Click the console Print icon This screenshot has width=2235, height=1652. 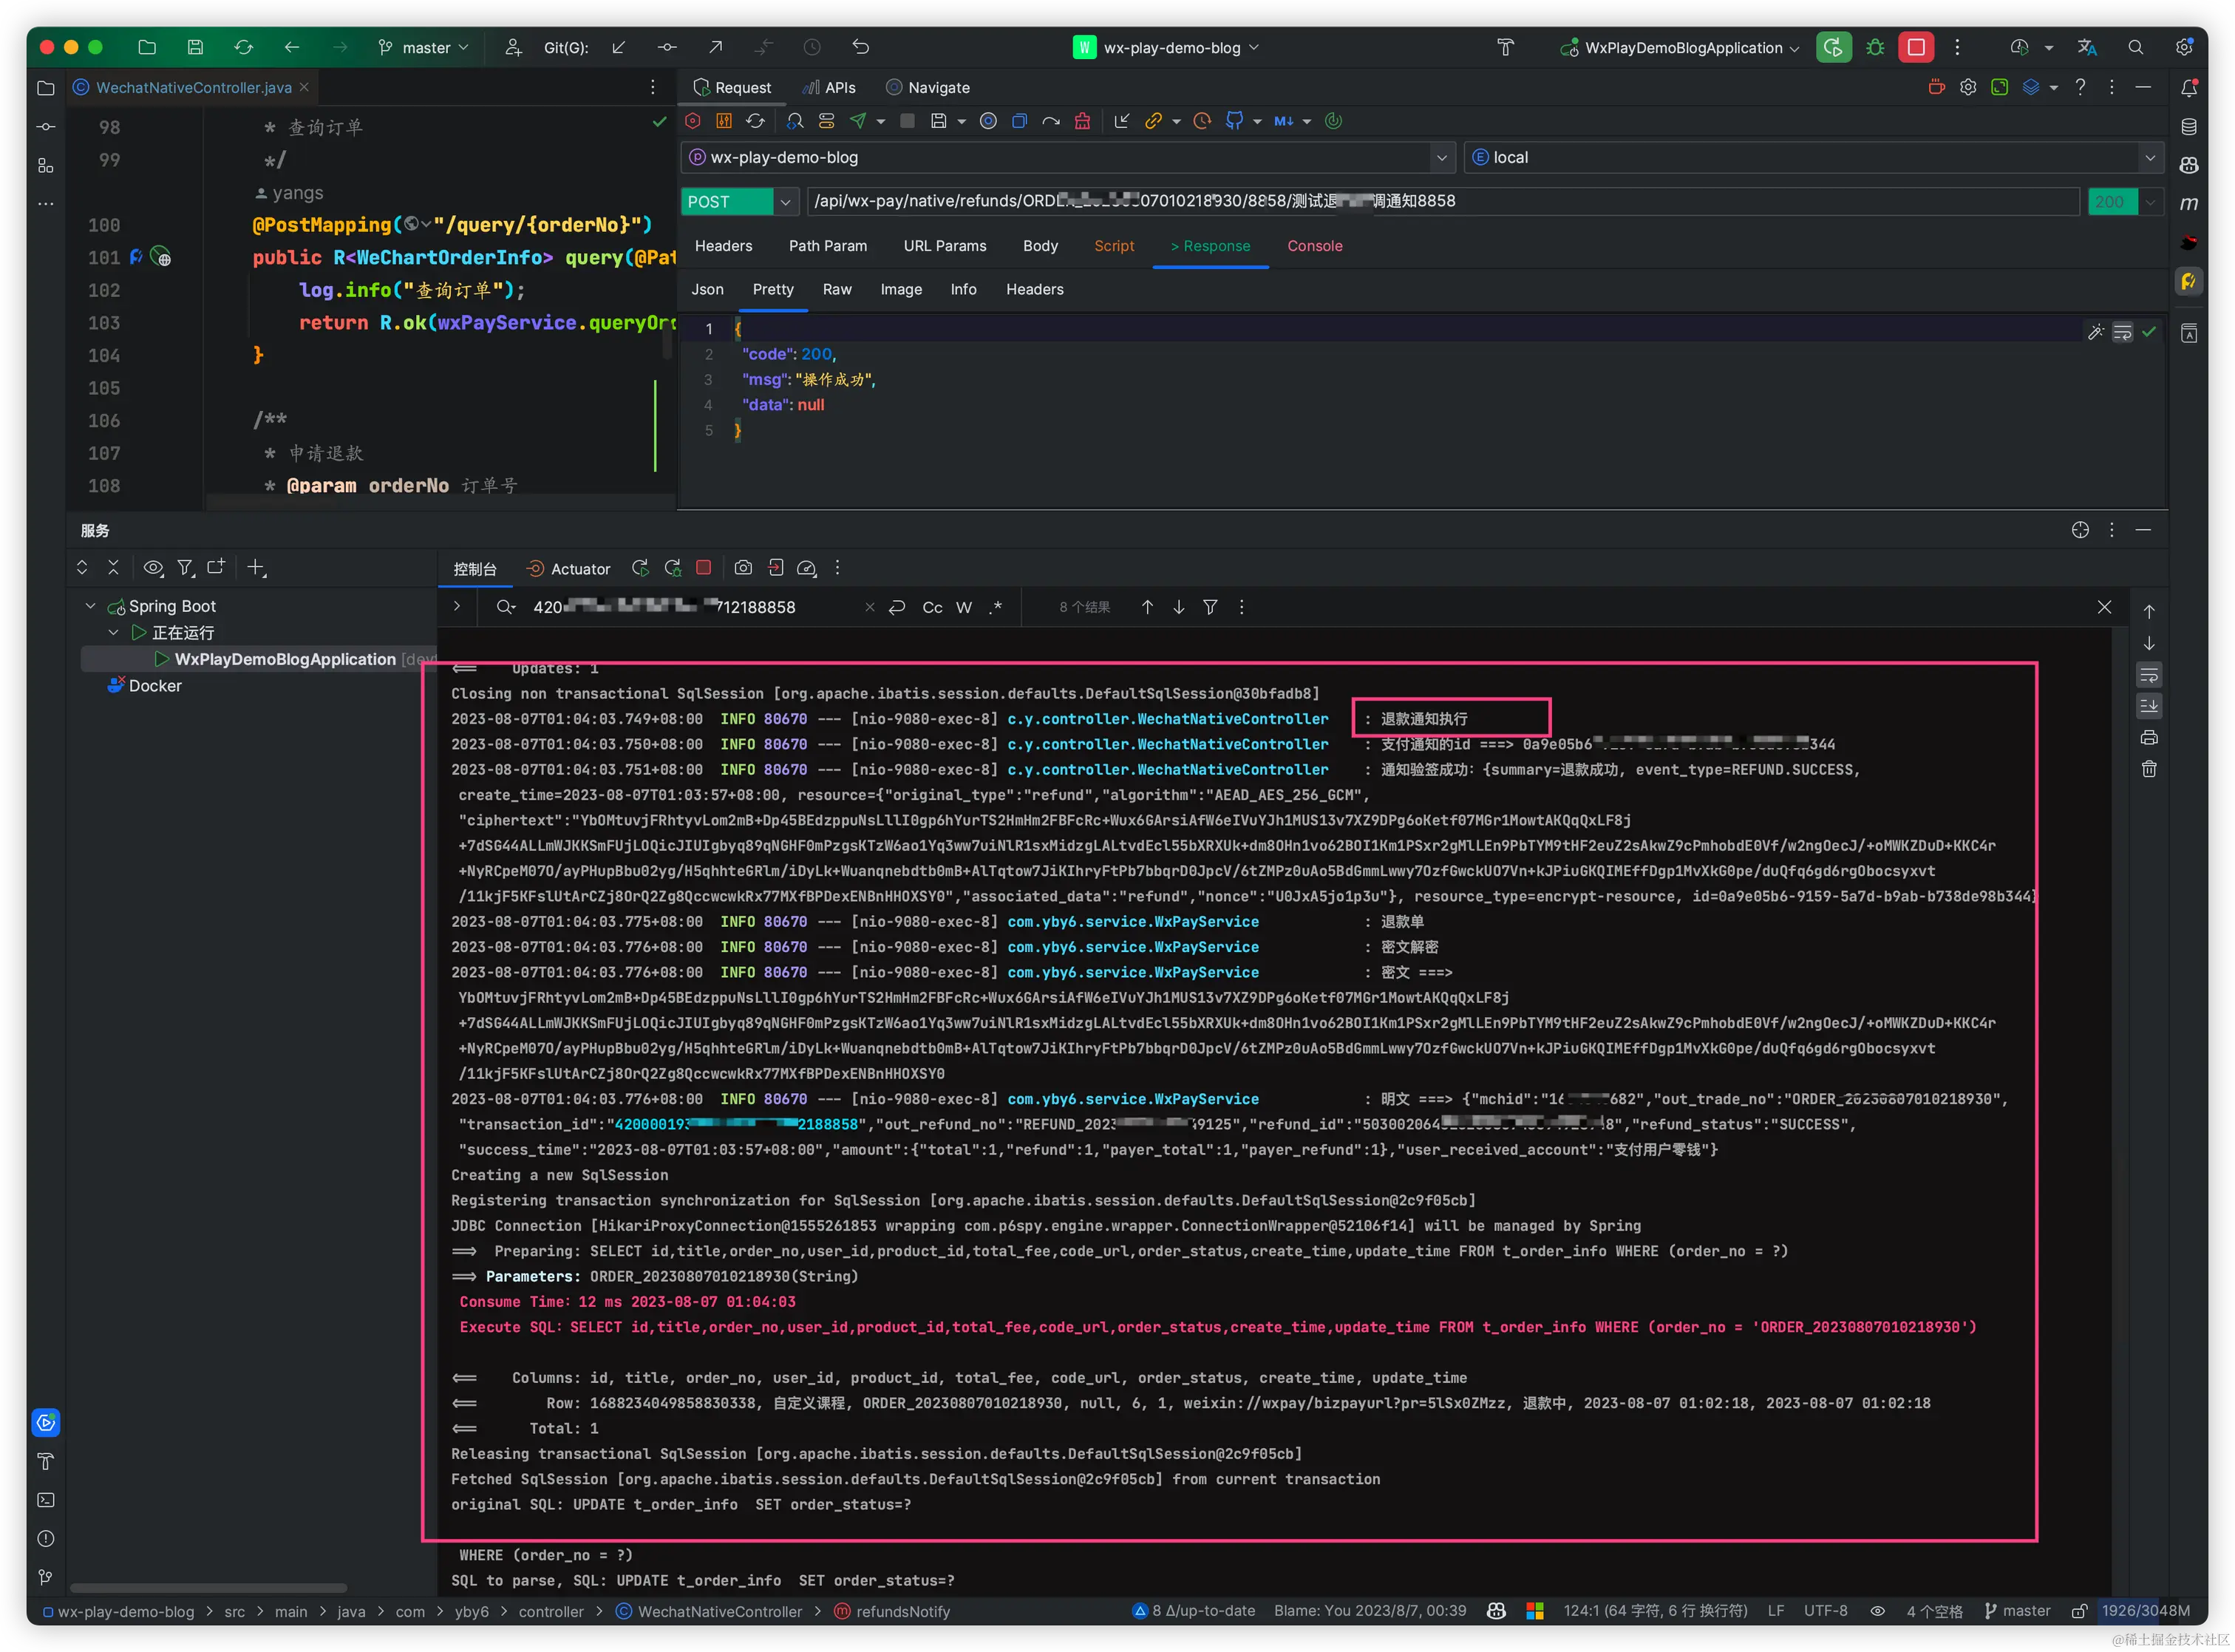[2149, 738]
